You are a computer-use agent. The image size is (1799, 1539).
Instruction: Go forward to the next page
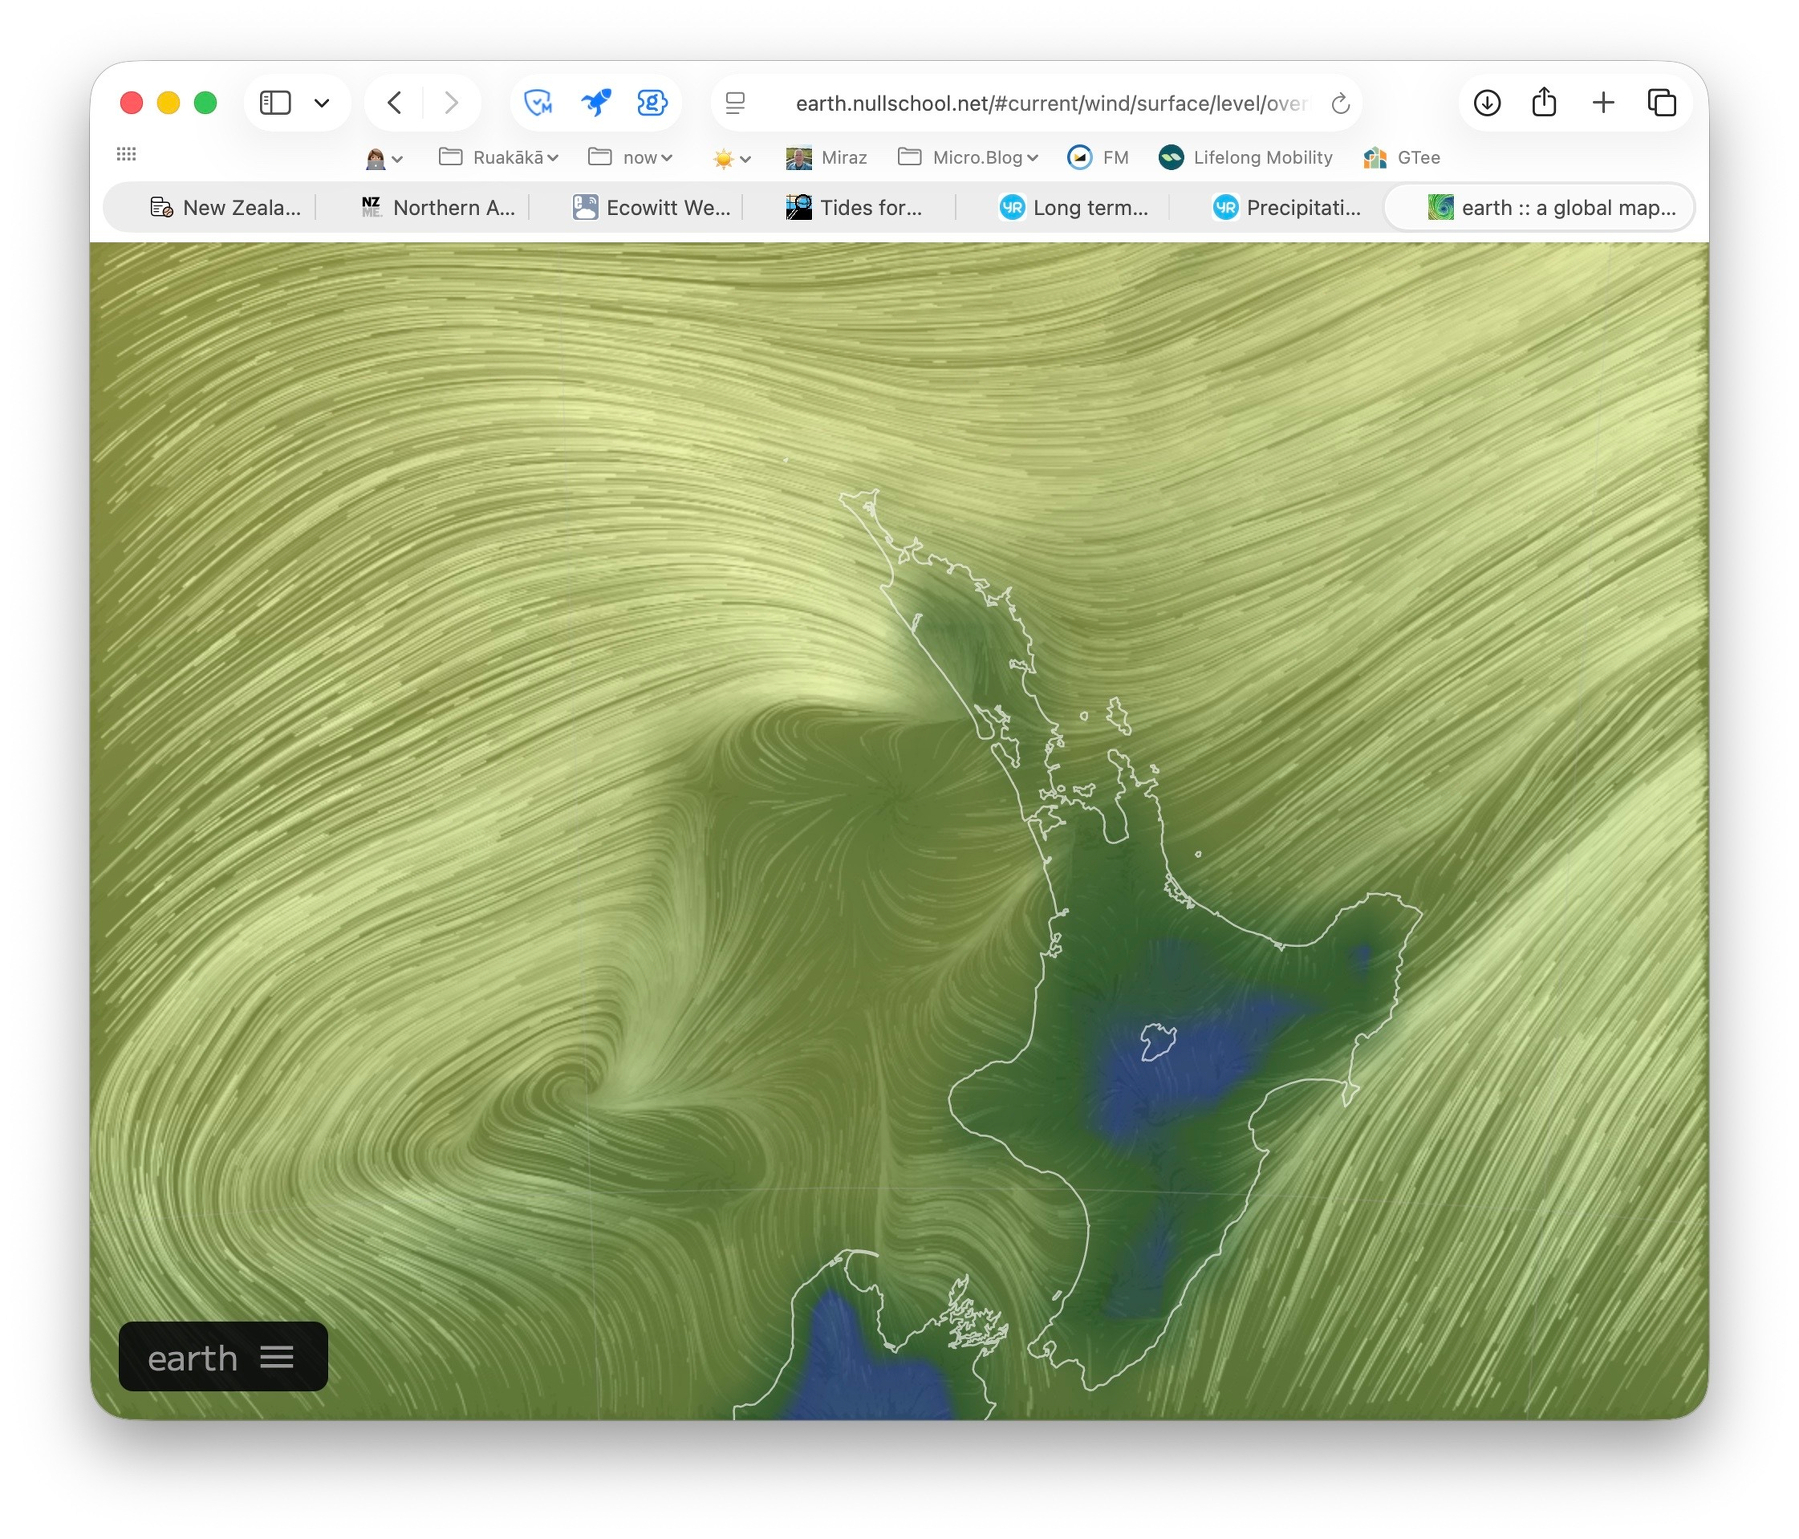tap(451, 103)
